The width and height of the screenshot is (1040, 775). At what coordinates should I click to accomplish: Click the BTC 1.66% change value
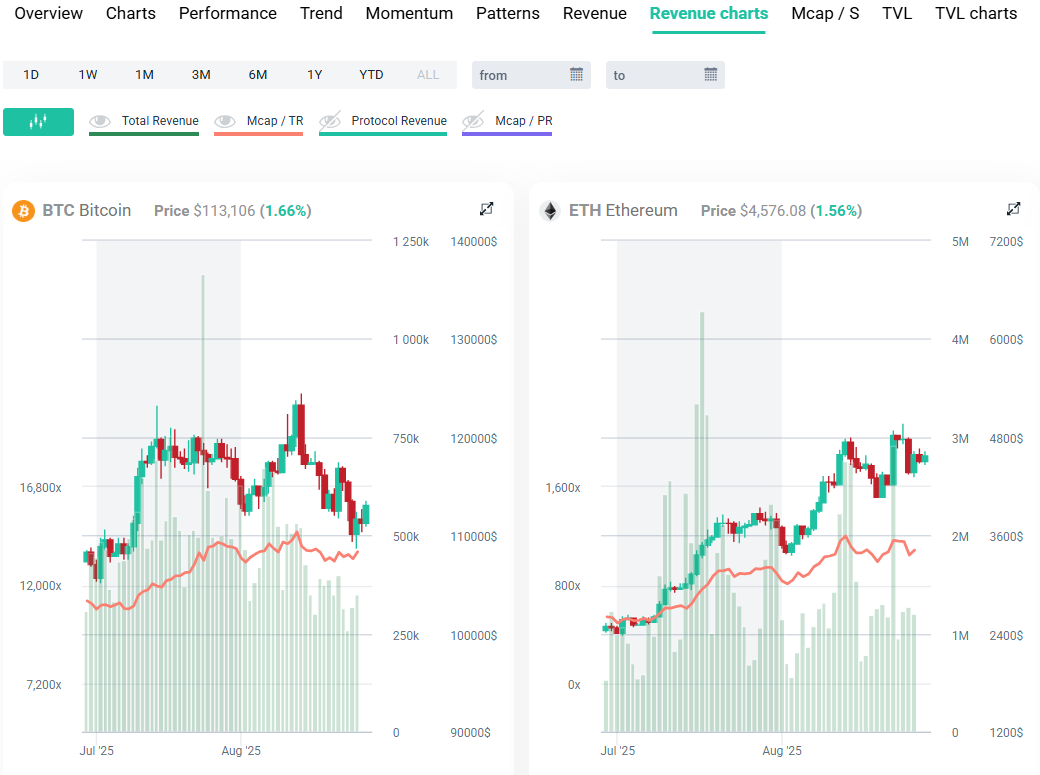286,211
